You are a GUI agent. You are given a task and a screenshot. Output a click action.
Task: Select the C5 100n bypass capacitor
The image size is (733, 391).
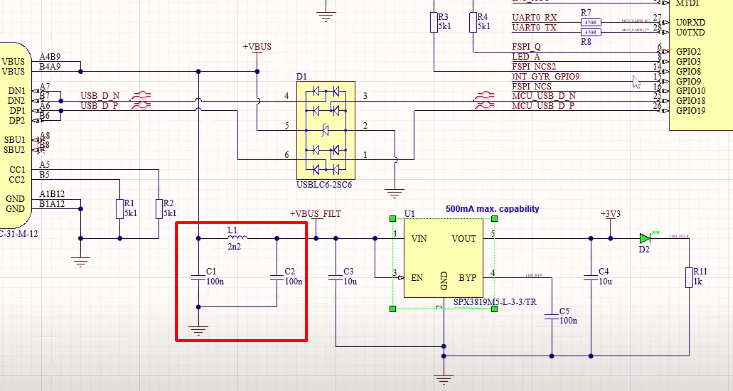click(552, 317)
